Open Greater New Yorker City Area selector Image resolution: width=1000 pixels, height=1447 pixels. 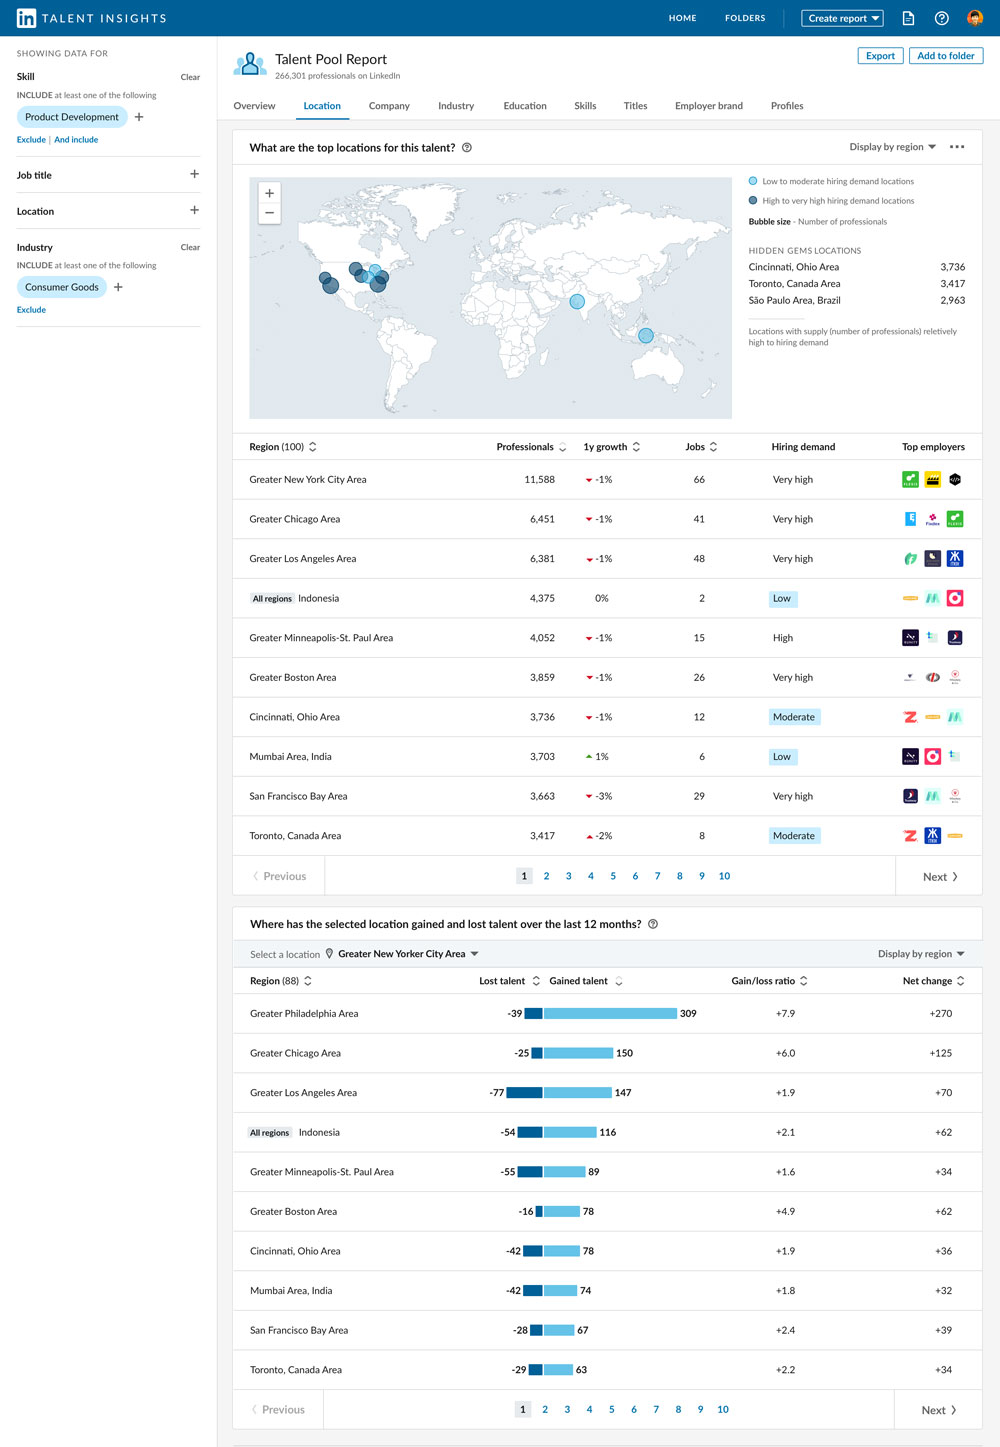coord(408,954)
